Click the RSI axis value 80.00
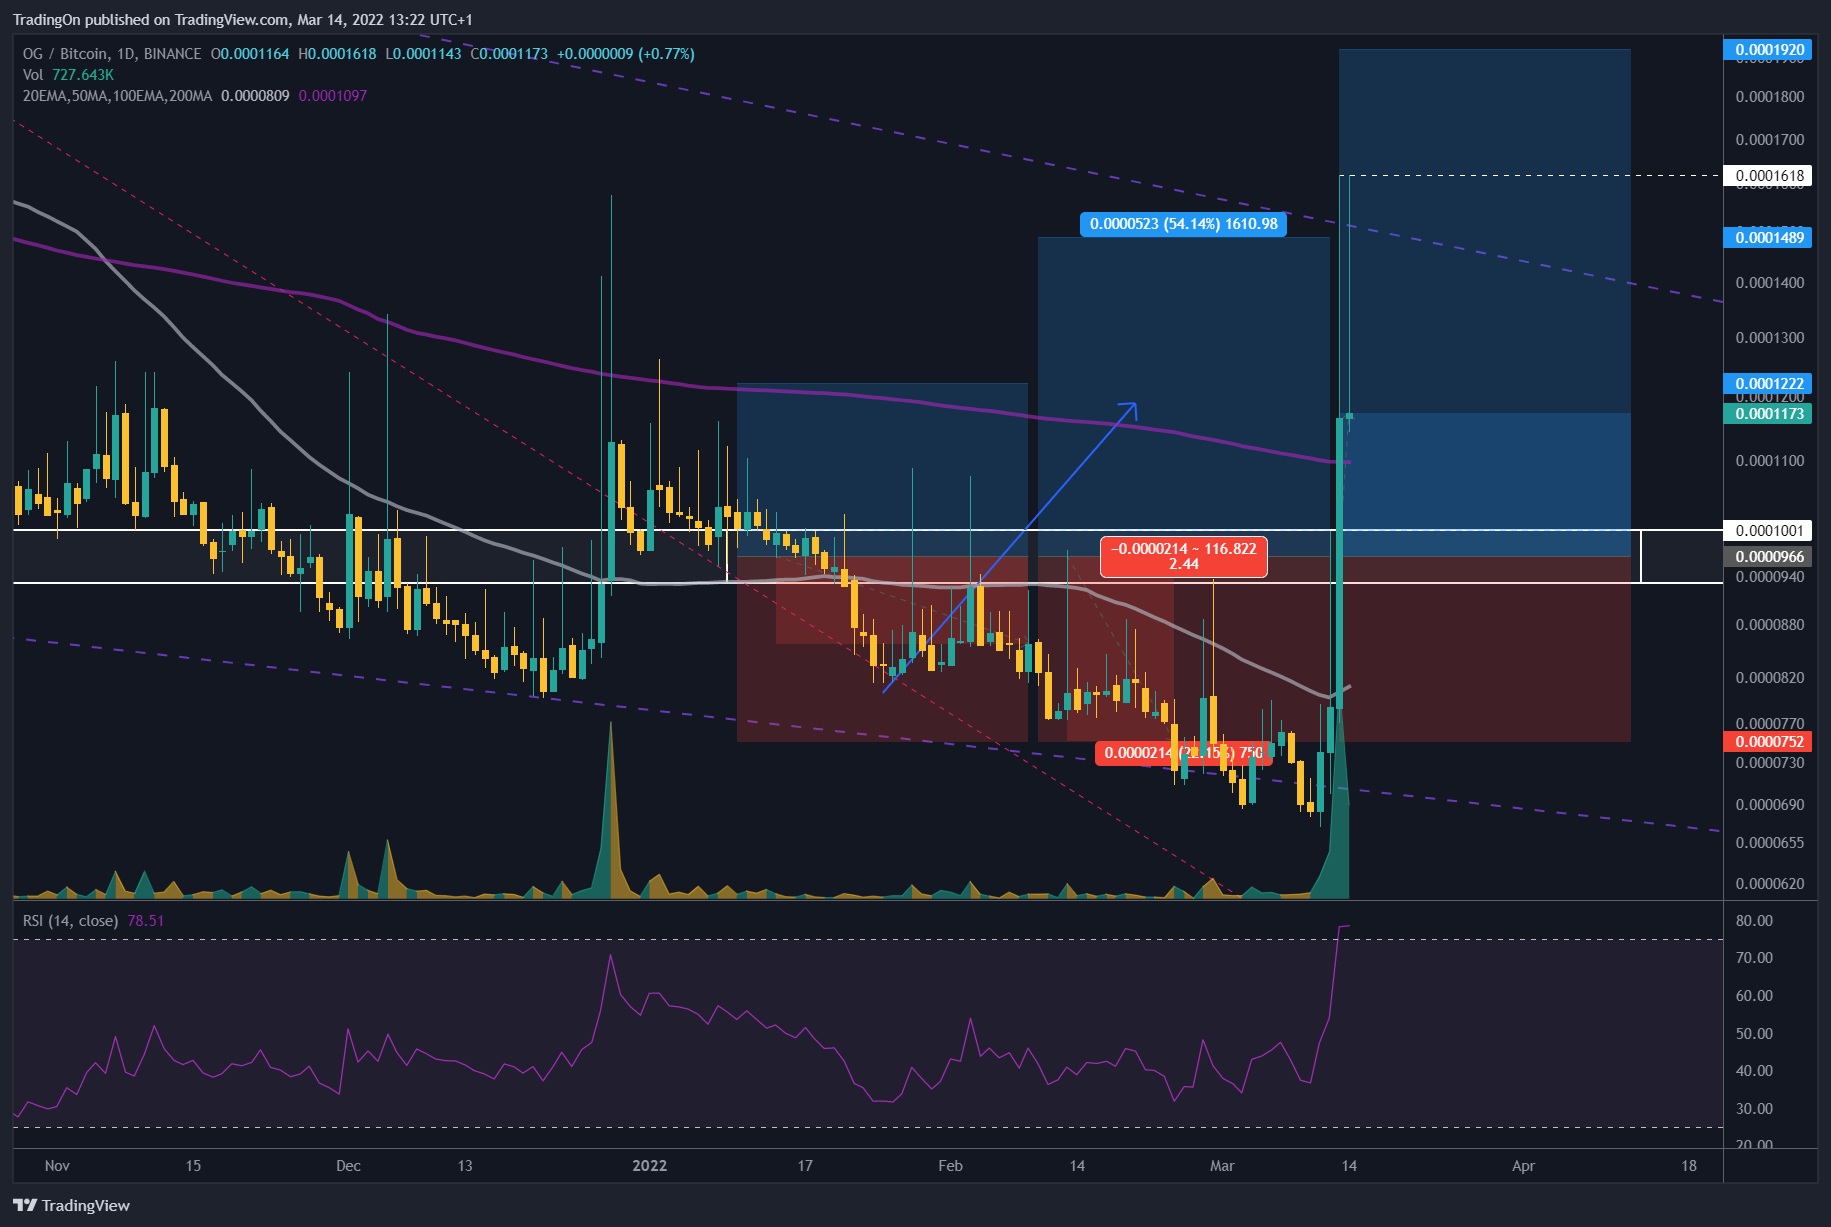 point(1754,921)
